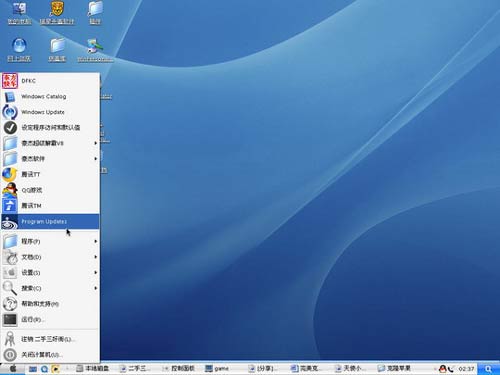Select 关闭计算机(U)... shutdown entry

[50, 355]
